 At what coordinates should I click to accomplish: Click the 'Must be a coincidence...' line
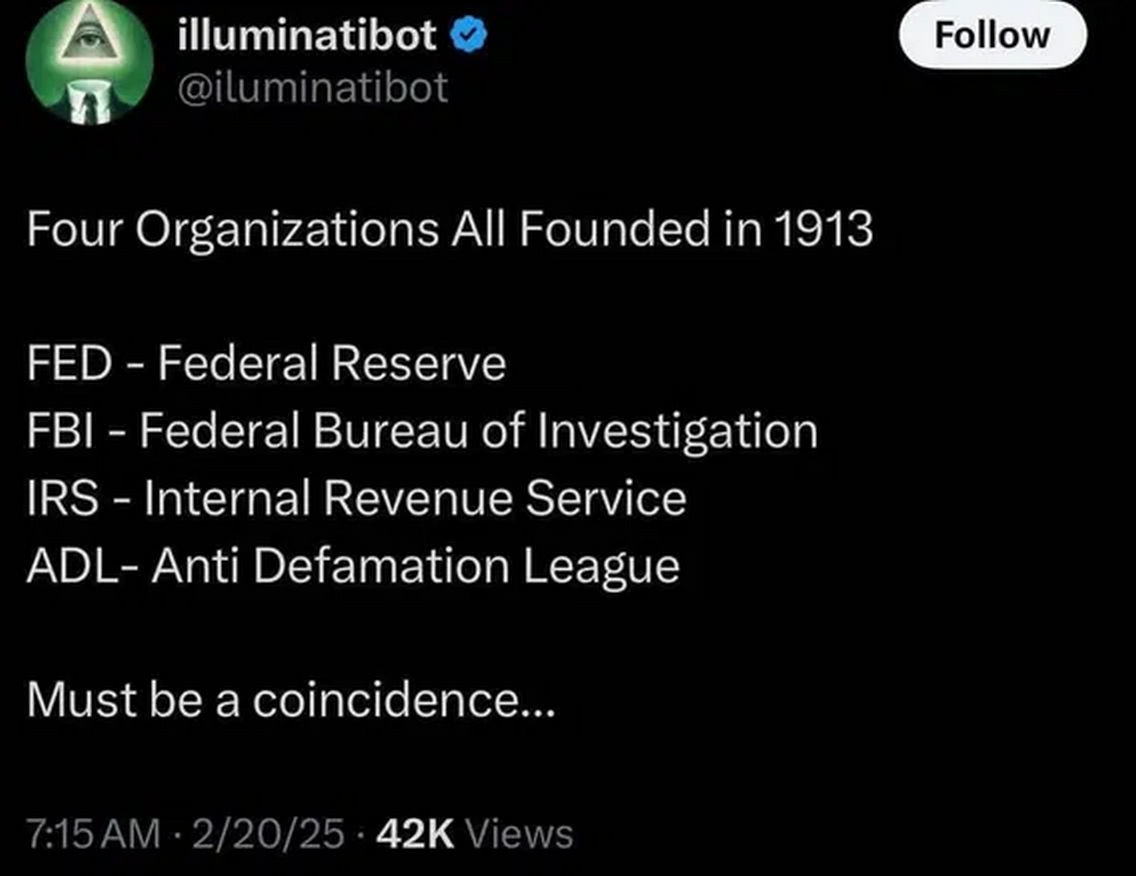pos(291,701)
